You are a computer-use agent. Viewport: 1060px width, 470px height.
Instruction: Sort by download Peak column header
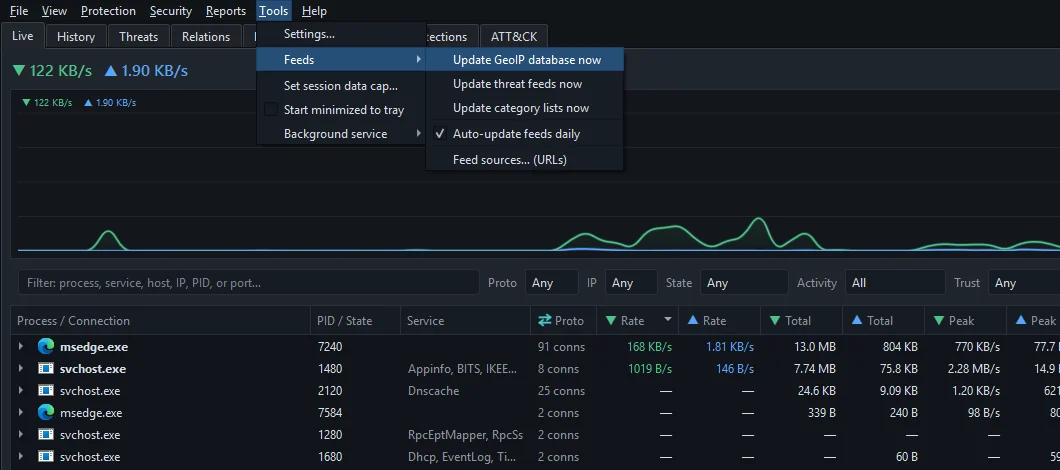click(965, 321)
